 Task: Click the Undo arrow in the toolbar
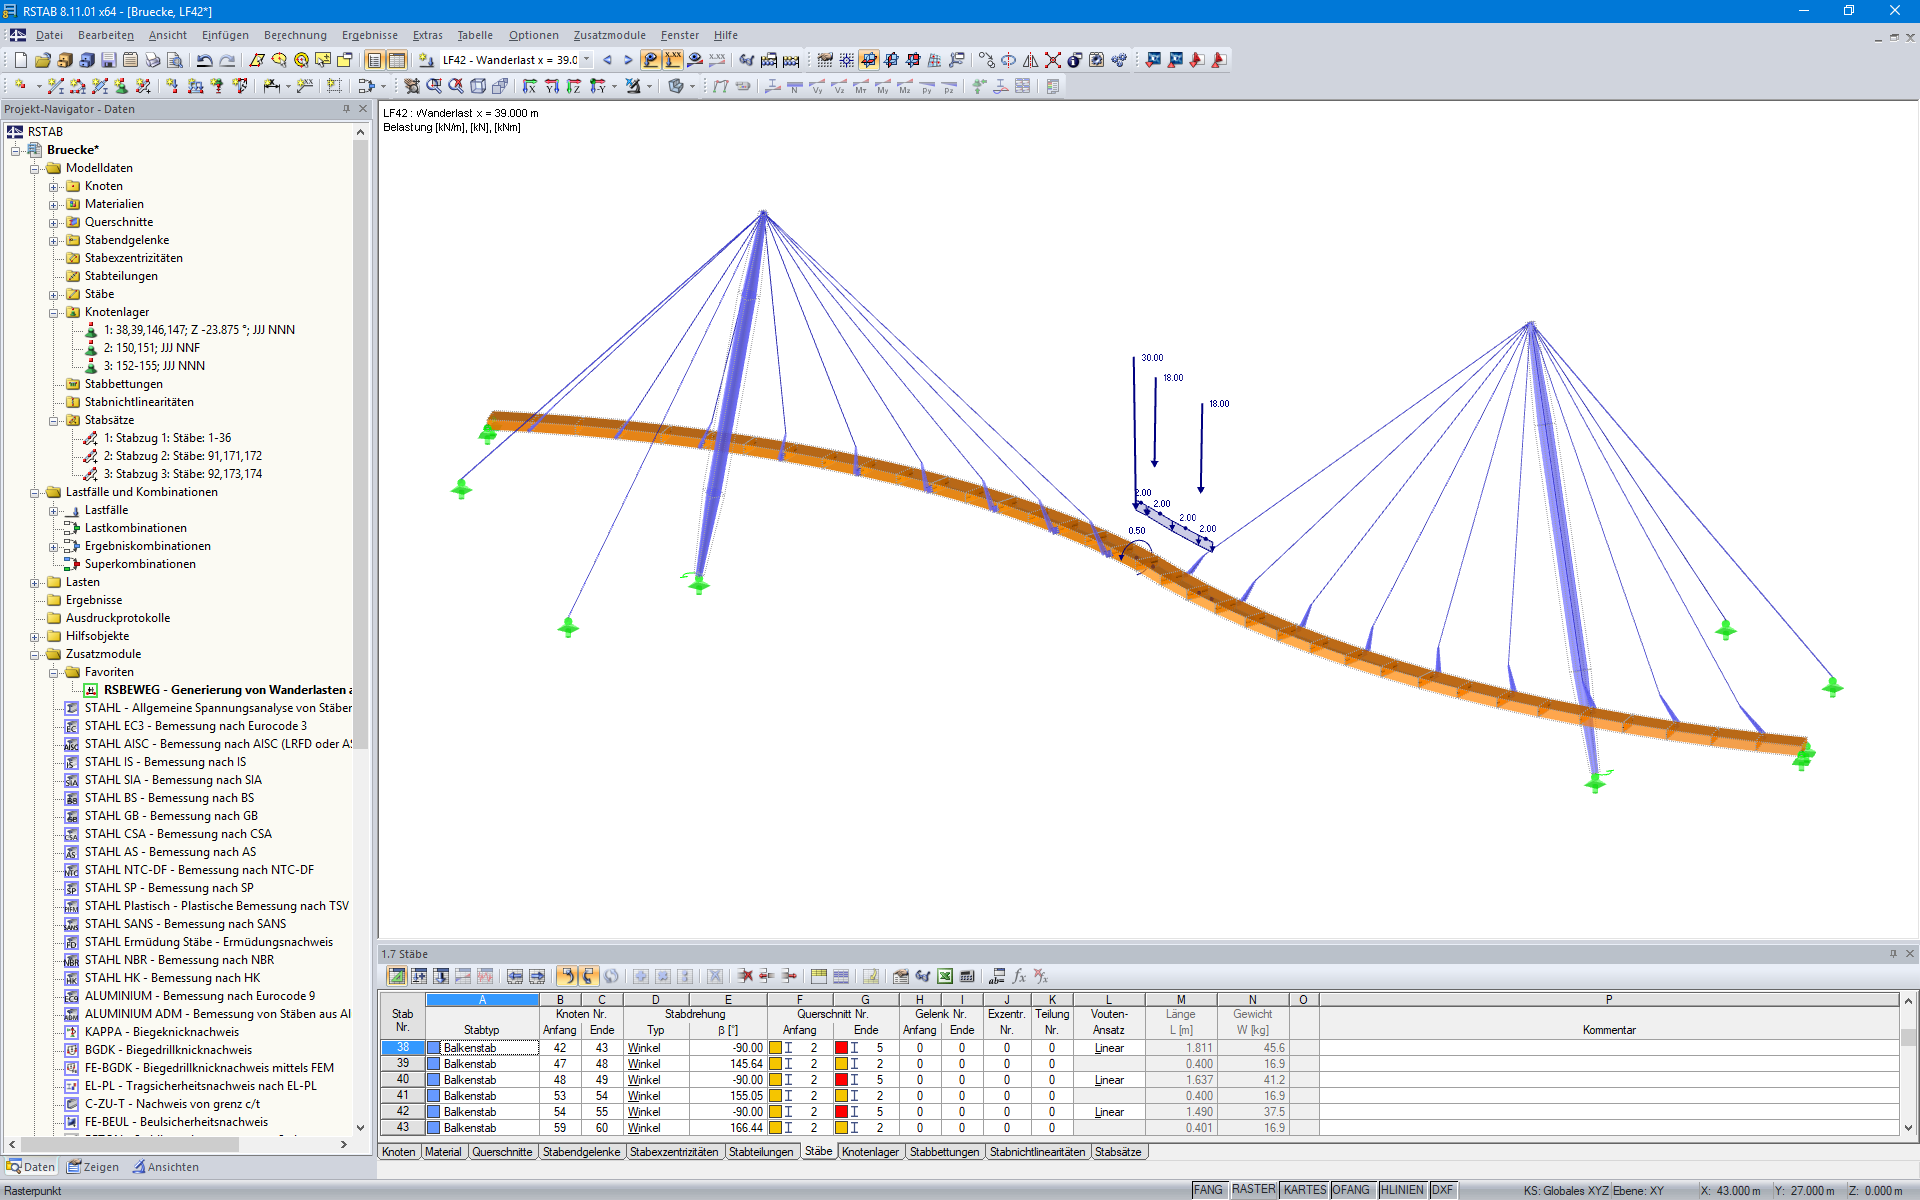click(x=204, y=60)
